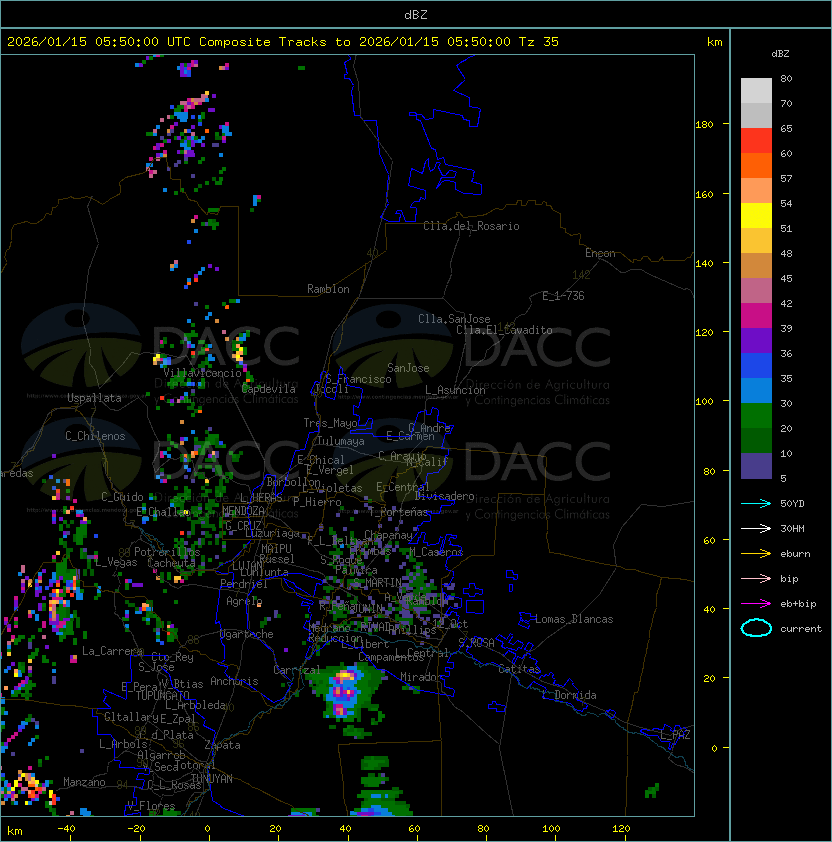The height and width of the screenshot is (842, 832).
Task: Click the Anchoris label on map
Action: [x=234, y=681]
